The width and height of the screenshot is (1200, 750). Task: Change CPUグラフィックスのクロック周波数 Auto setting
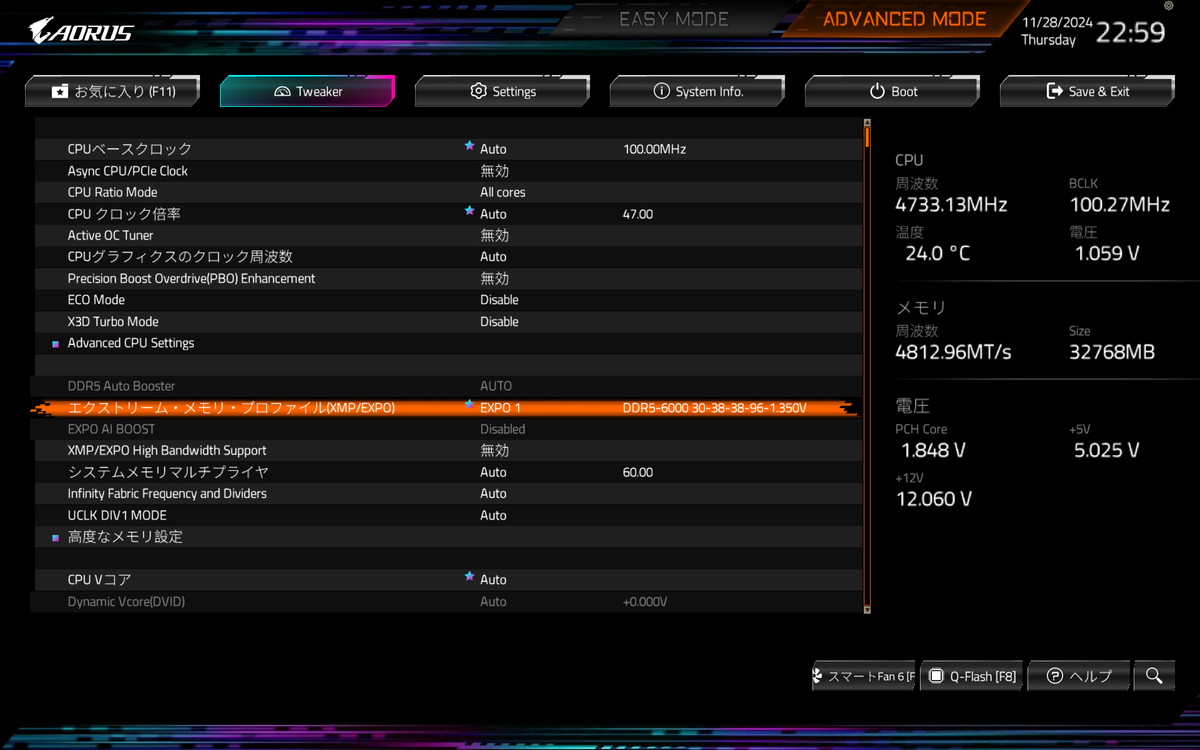click(493, 257)
